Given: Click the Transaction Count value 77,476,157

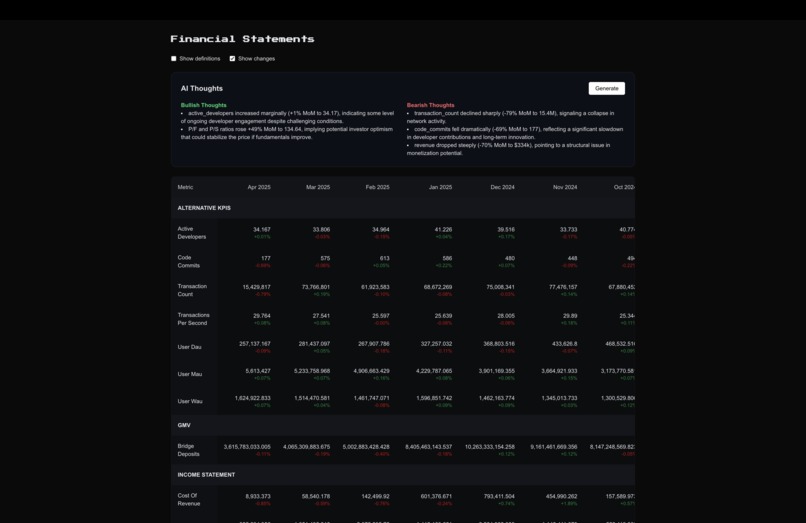Looking at the screenshot, I should [x=563, y=287].
